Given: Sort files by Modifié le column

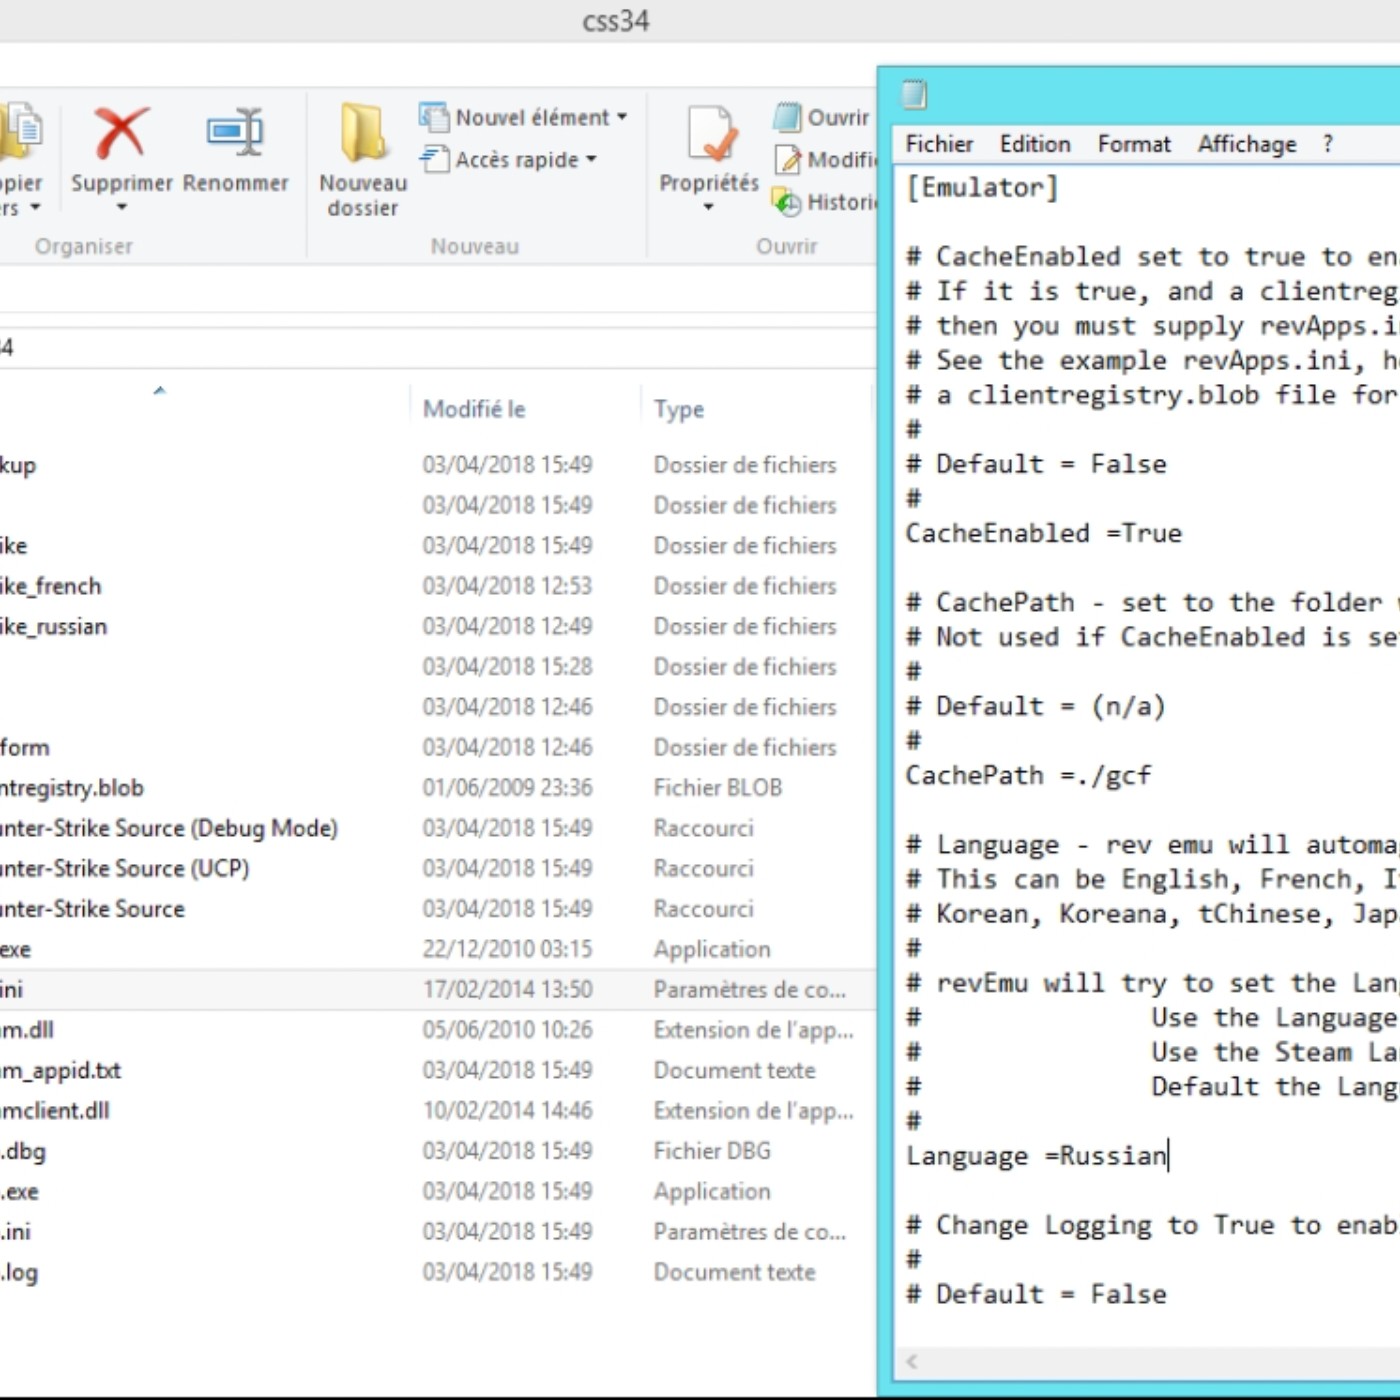Looking at the screenshot, I should [474, 409].
